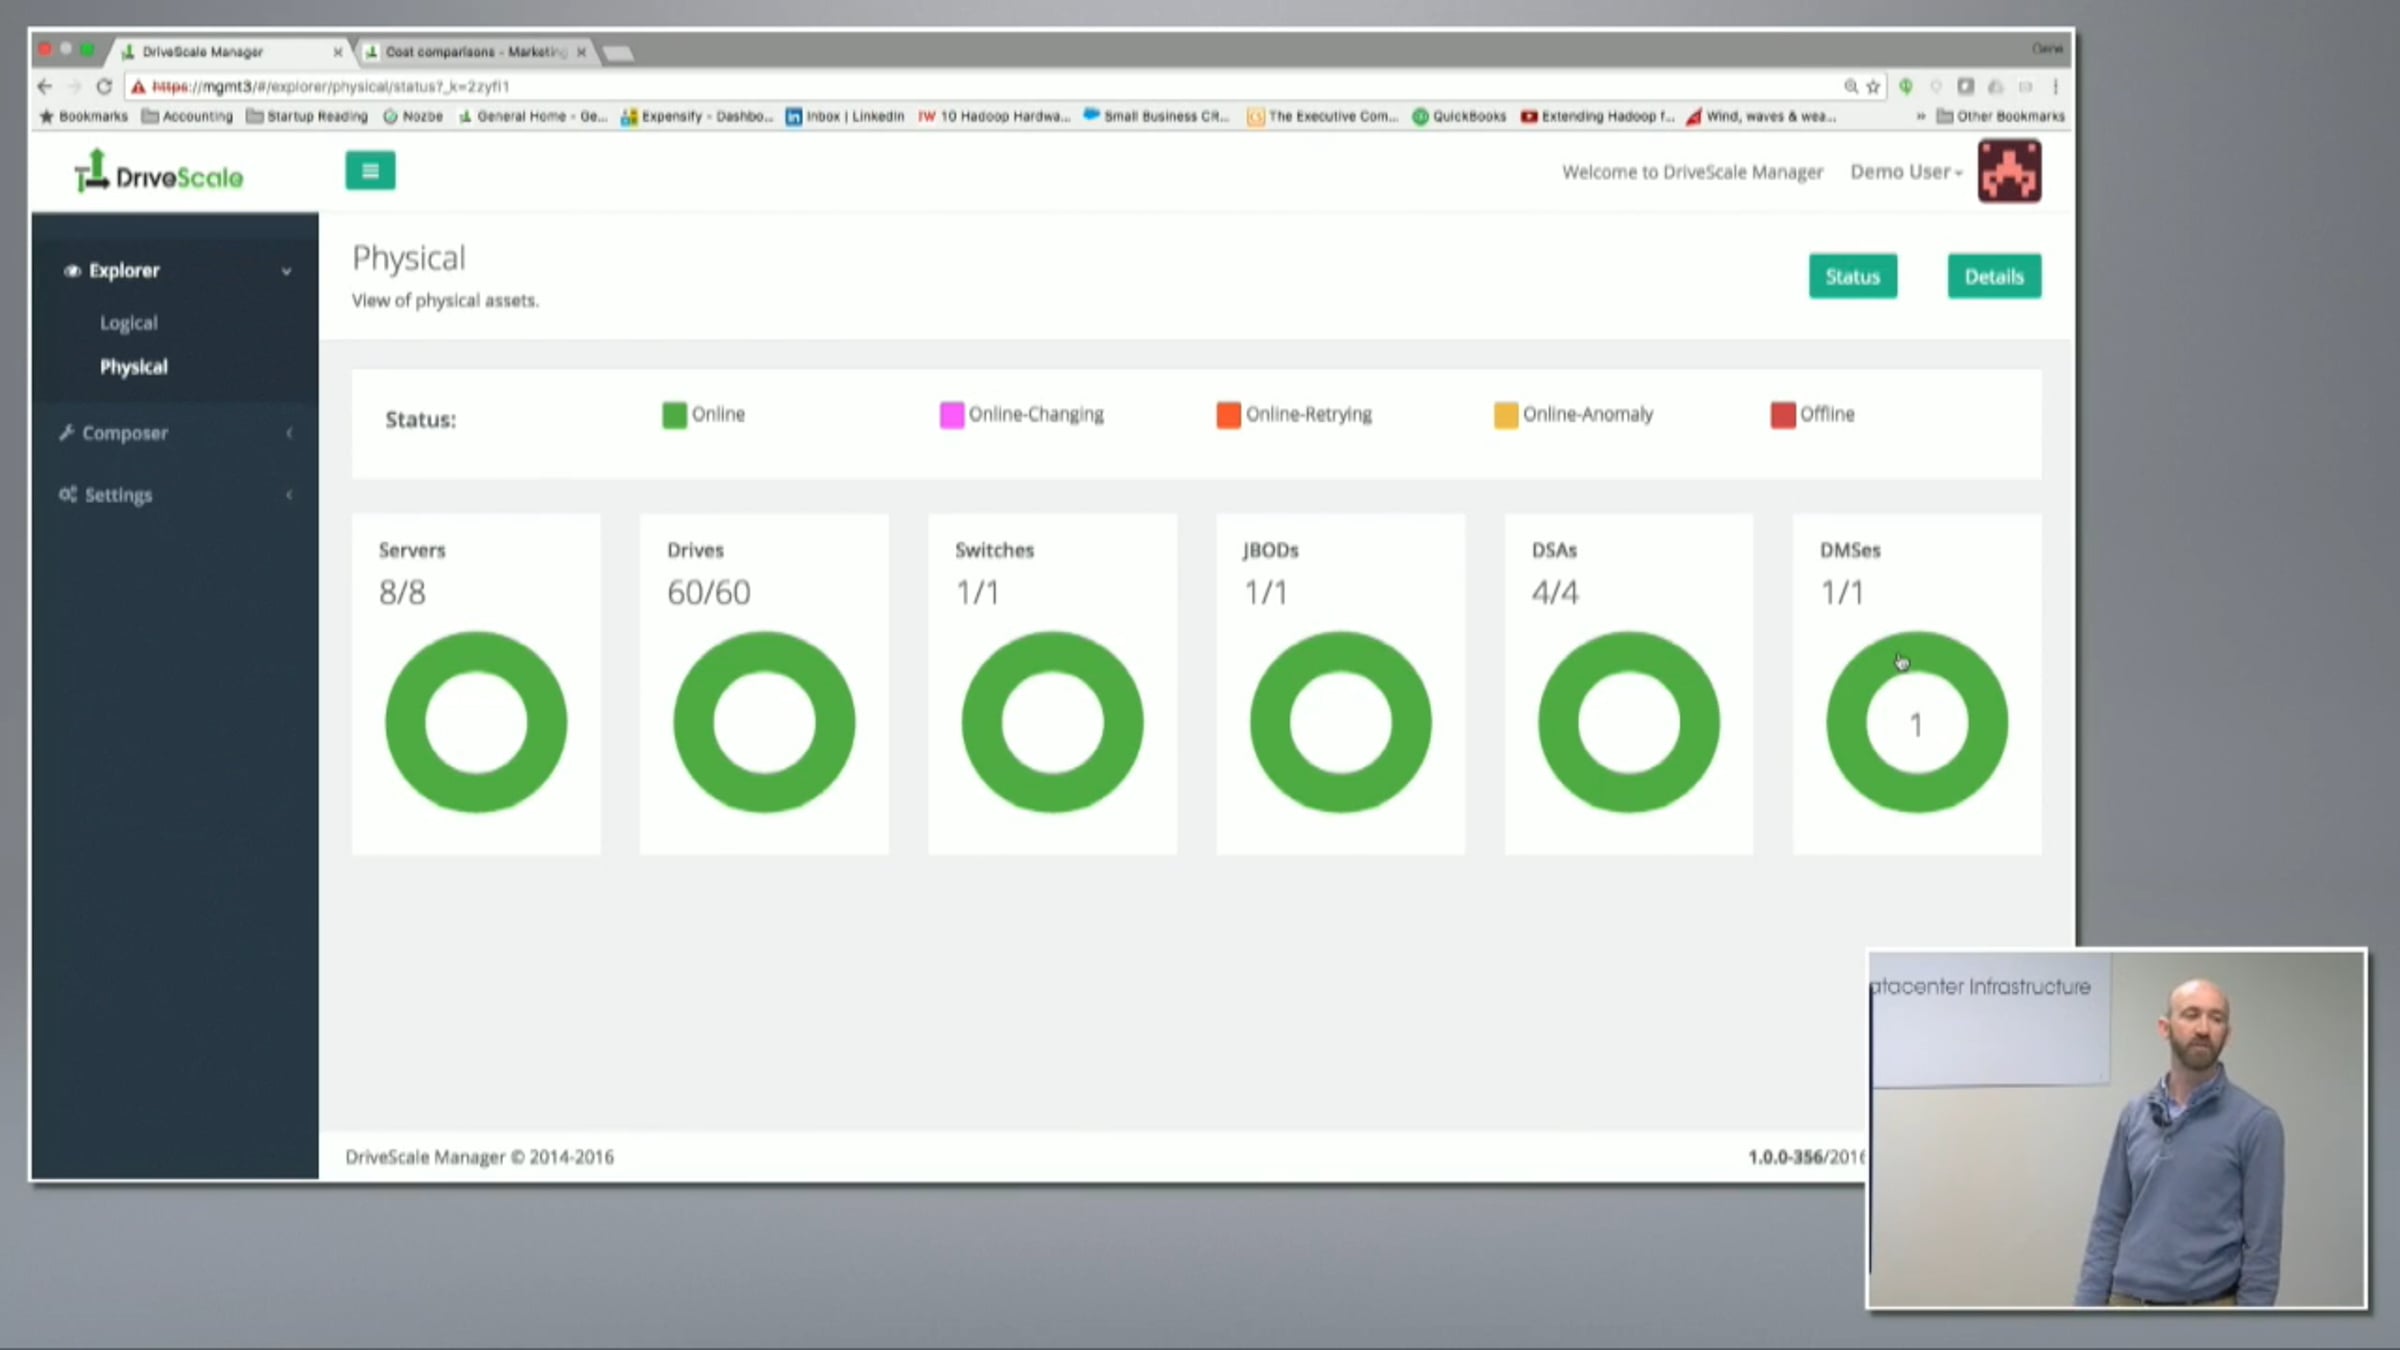The image size is (2400, 1350).
Task: Click the Details button
Action: 1994,276
